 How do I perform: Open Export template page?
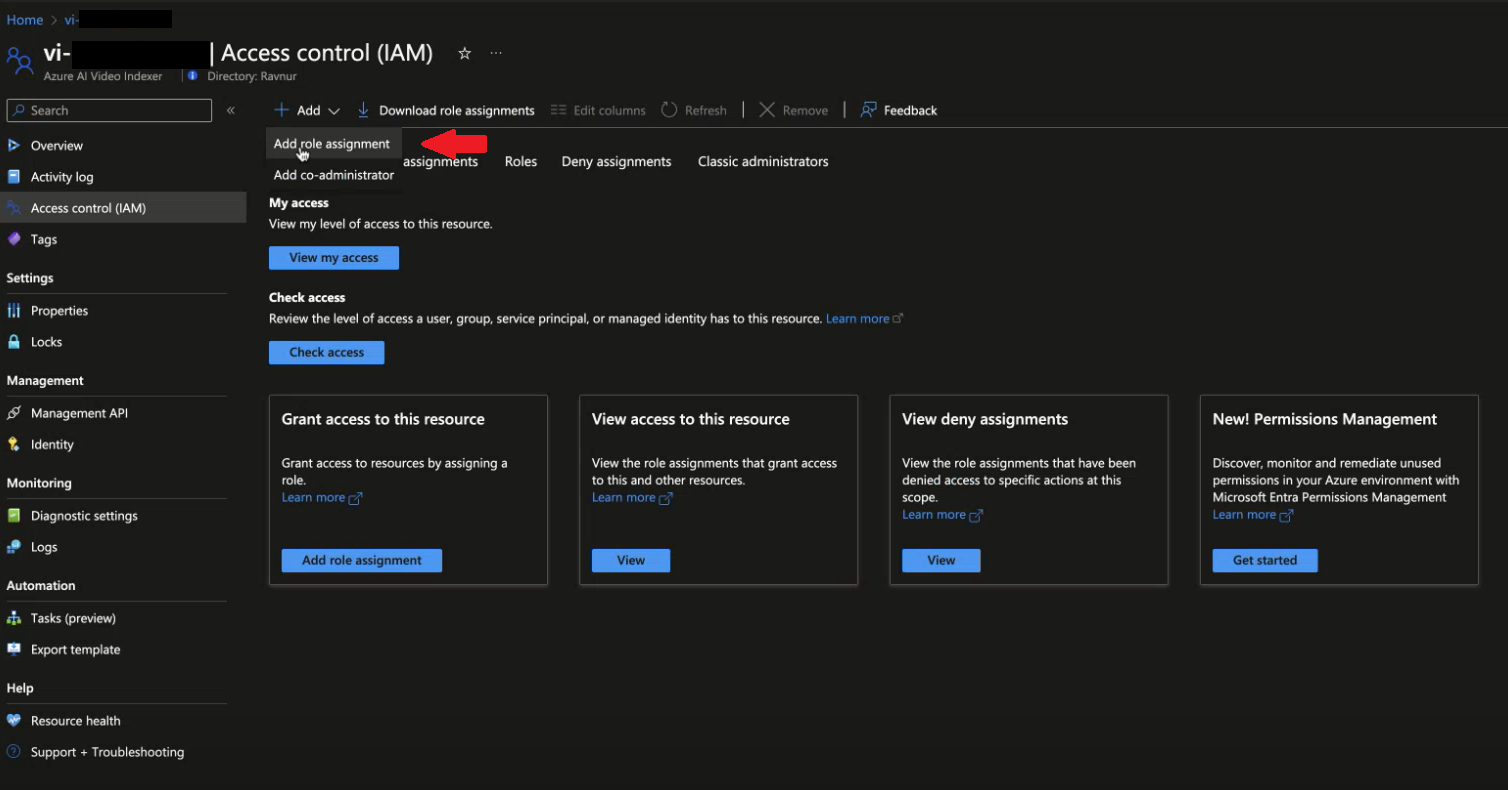75,650
